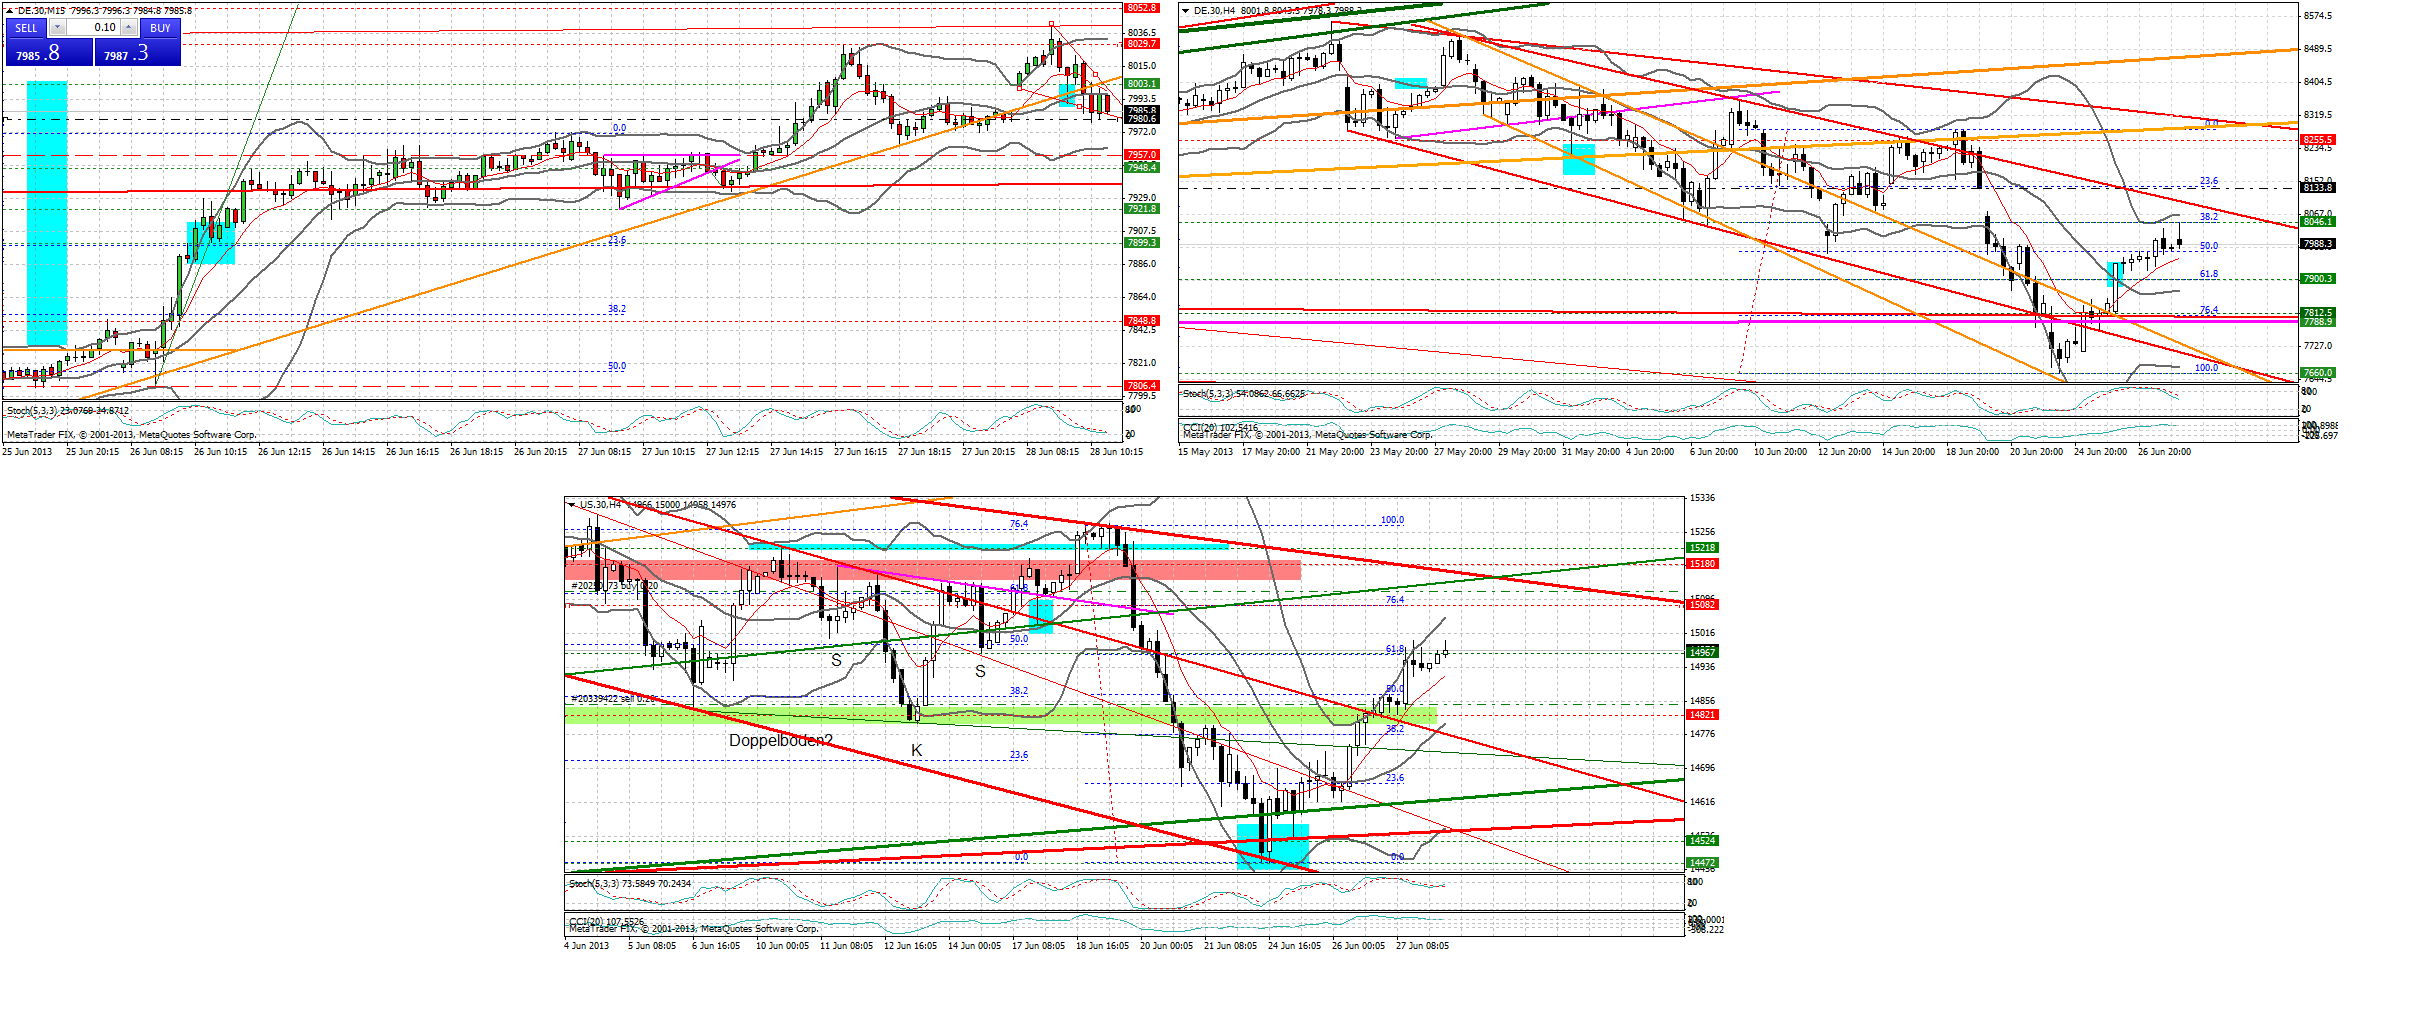Click the green 7948.4 price label
The image size is (2424, 1020).
tap(1142, 168)
